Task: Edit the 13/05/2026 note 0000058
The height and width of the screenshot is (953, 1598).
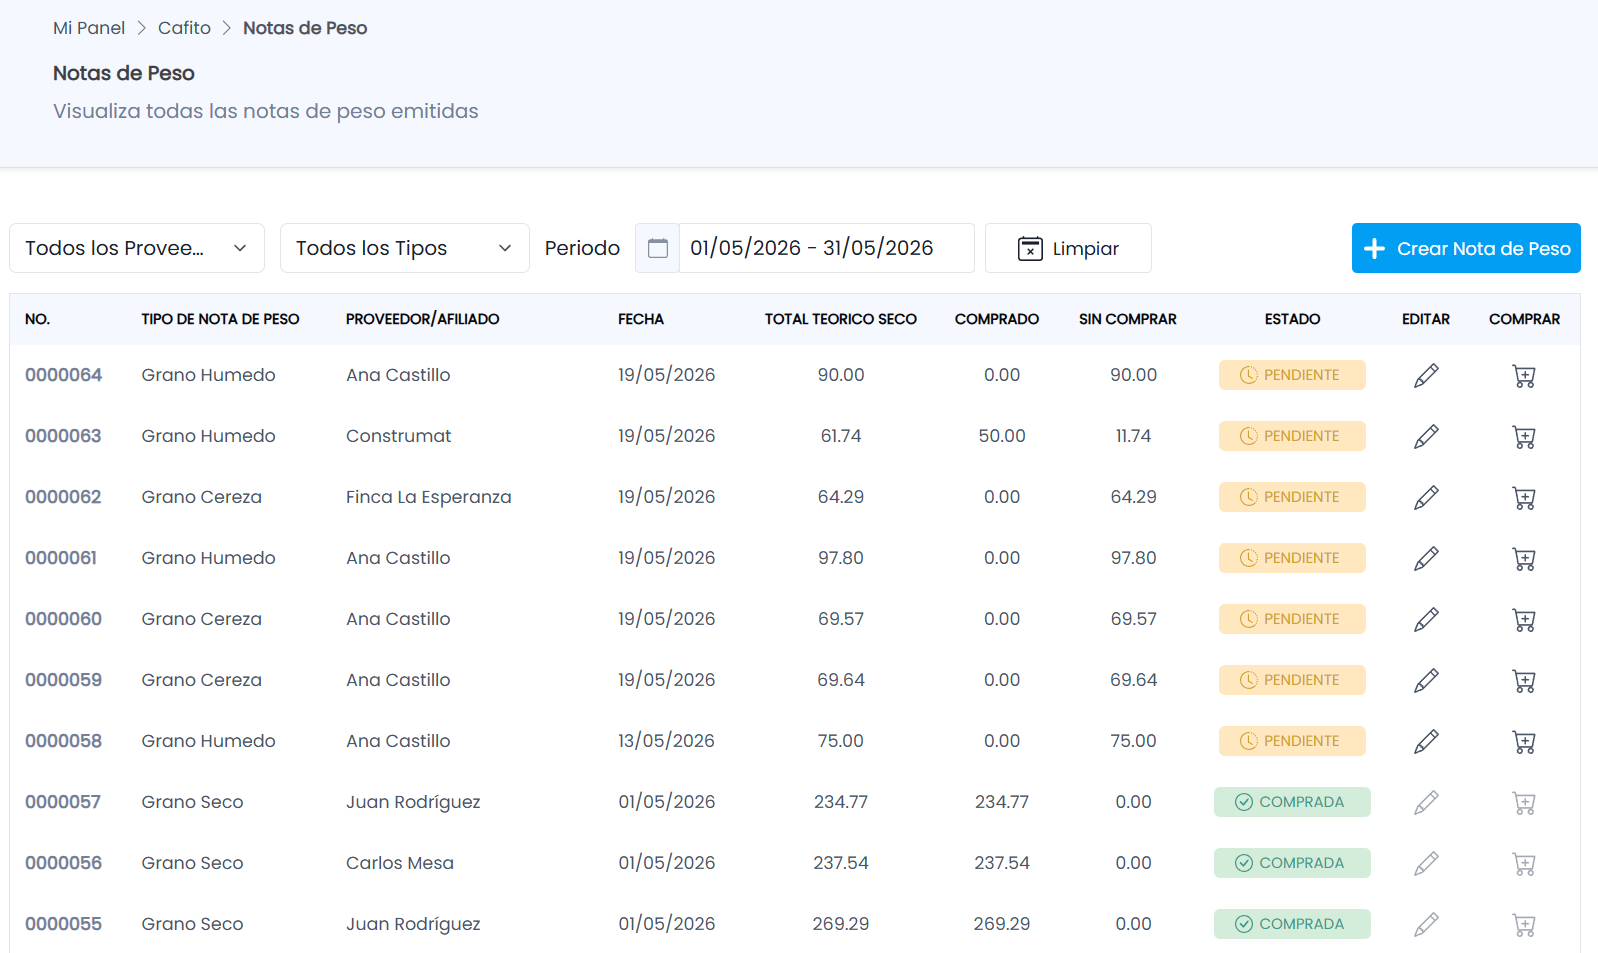Action: tap(1426, 741)
